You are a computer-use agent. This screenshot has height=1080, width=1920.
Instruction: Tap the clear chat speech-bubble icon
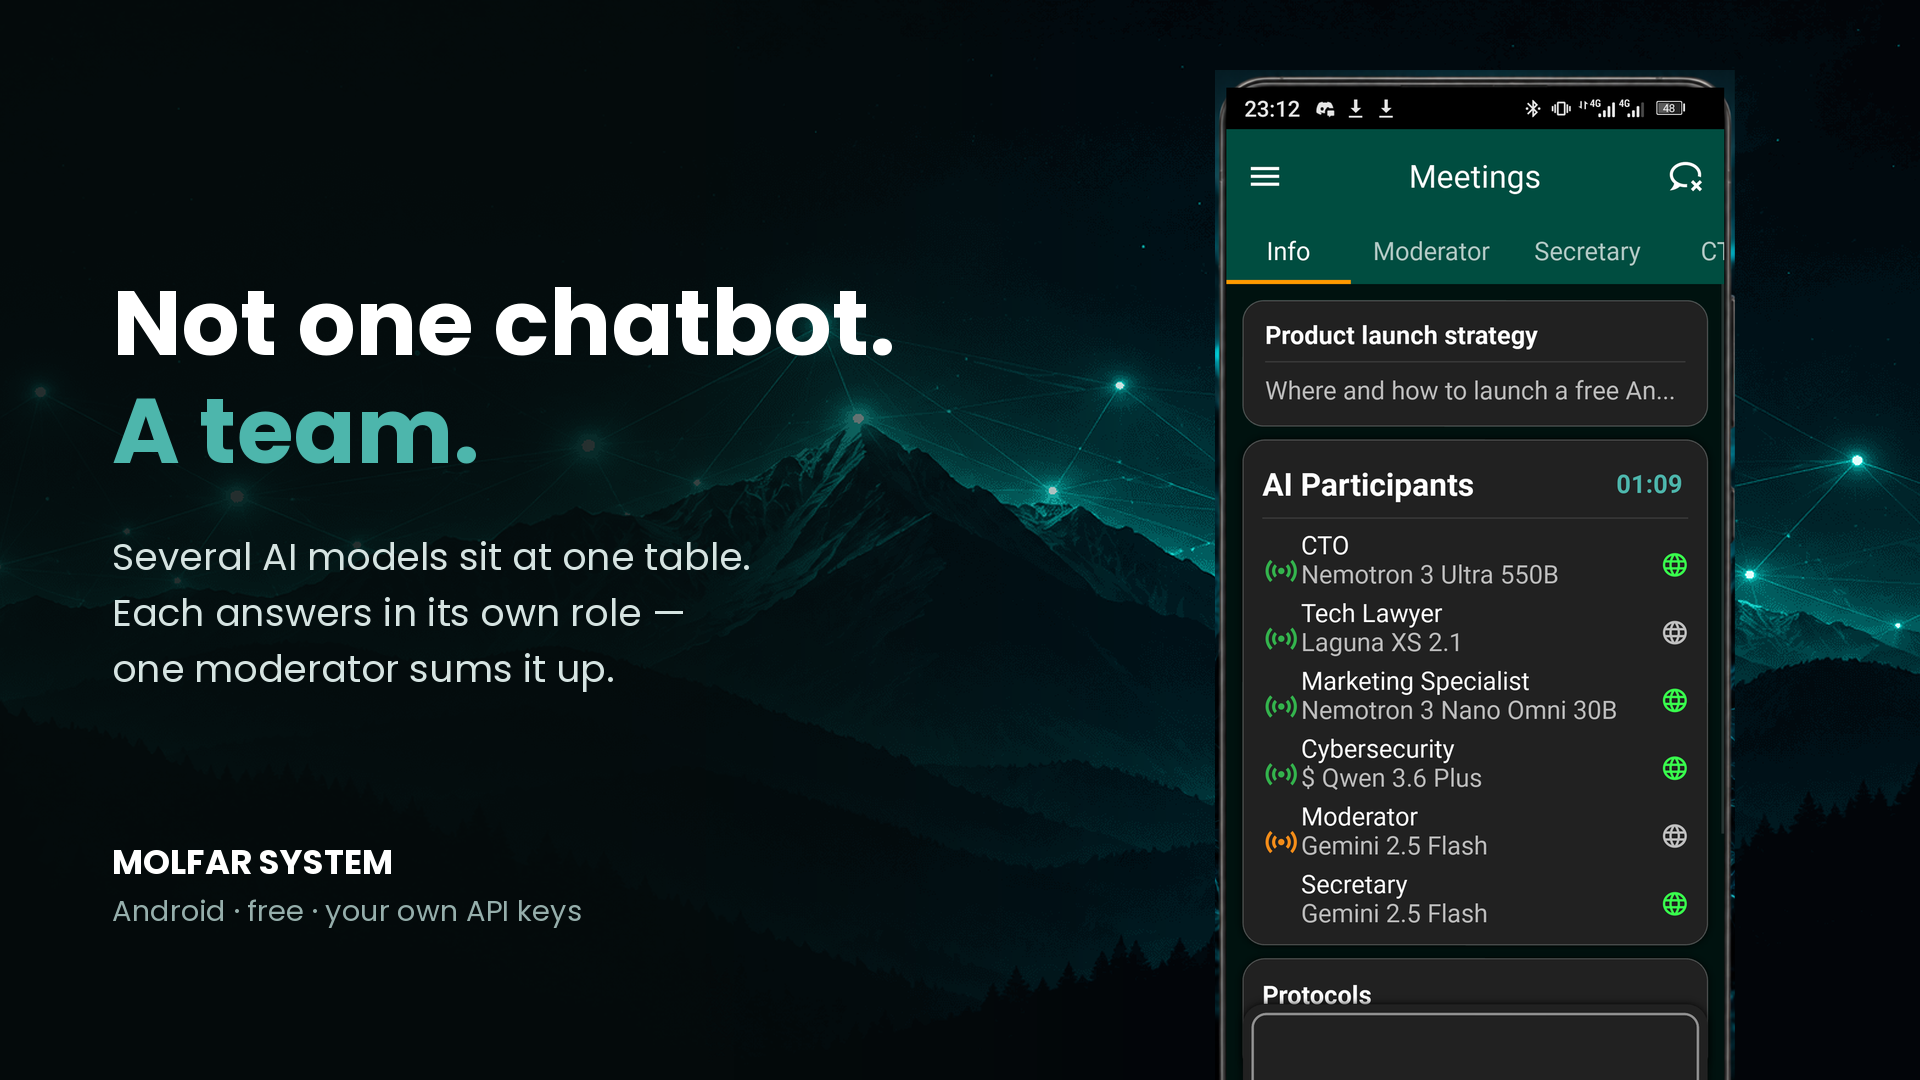(1685, 177)
